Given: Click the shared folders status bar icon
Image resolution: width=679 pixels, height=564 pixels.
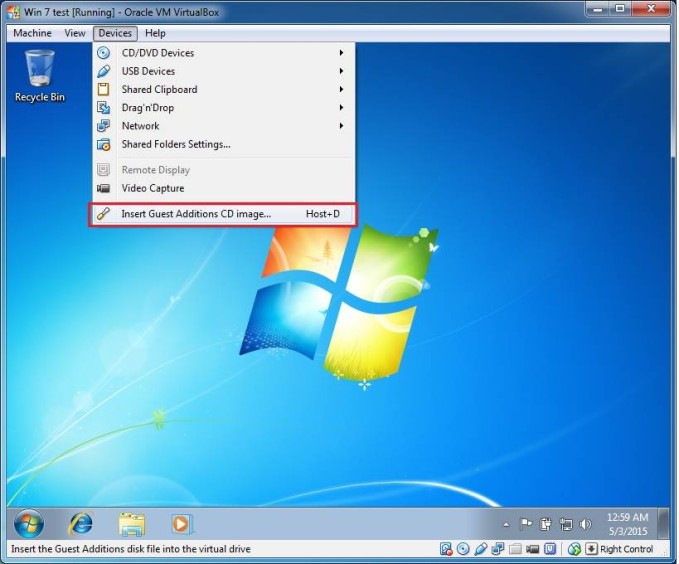Looking at the screenshot, I should tap(515, 549).
